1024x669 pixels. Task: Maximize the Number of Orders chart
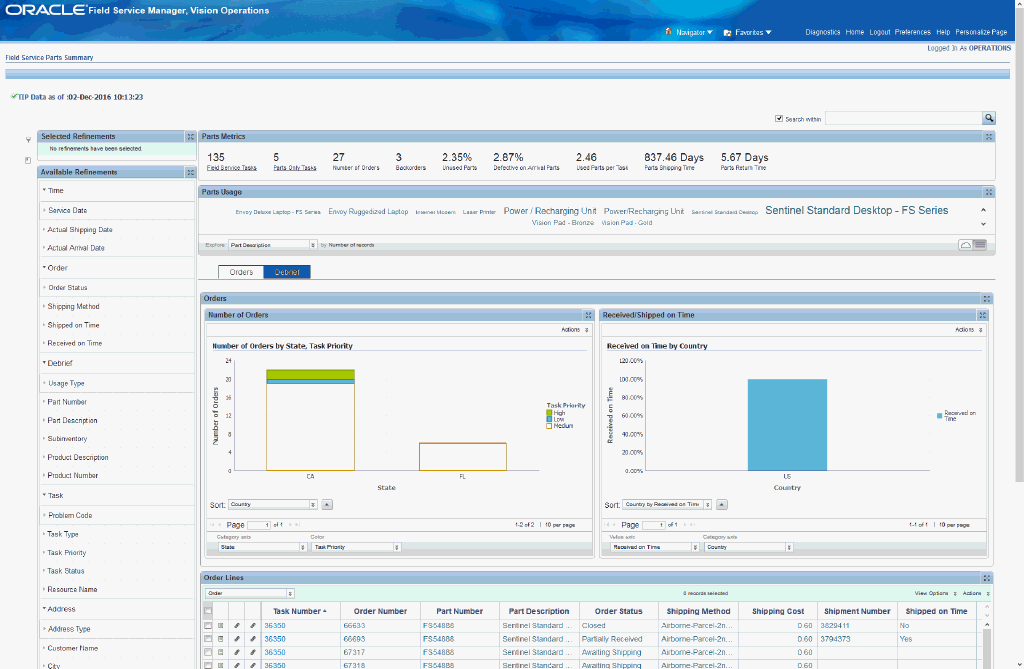588,315
